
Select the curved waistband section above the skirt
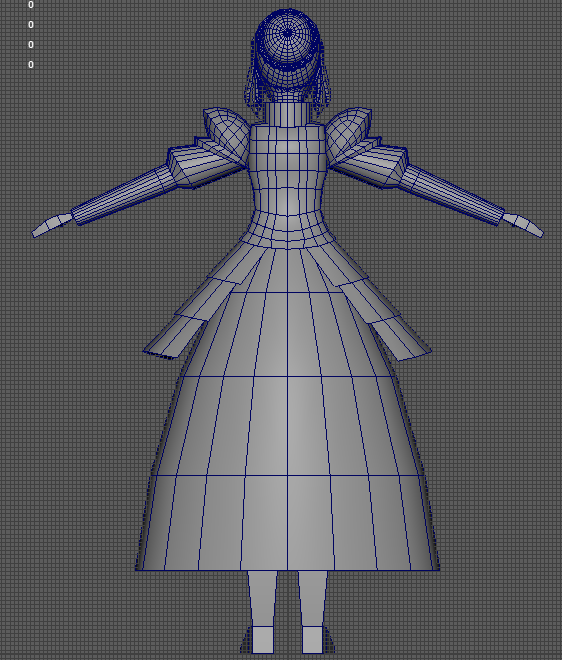[288, 231]
